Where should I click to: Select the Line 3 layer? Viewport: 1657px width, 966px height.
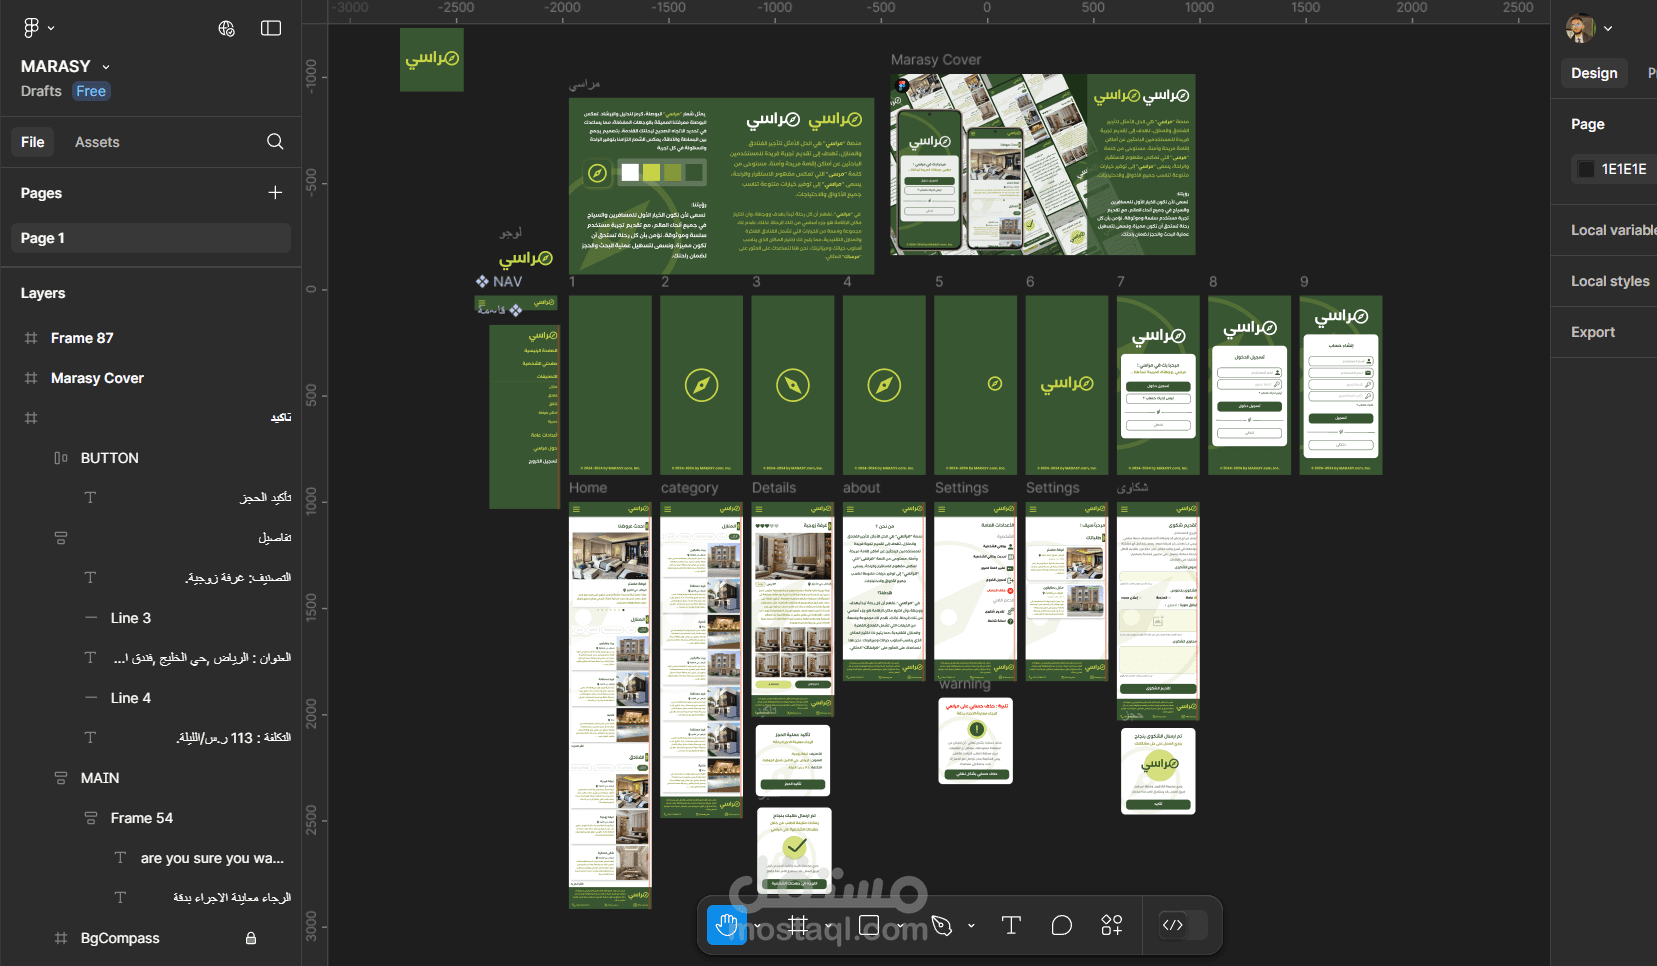[131, 618]
